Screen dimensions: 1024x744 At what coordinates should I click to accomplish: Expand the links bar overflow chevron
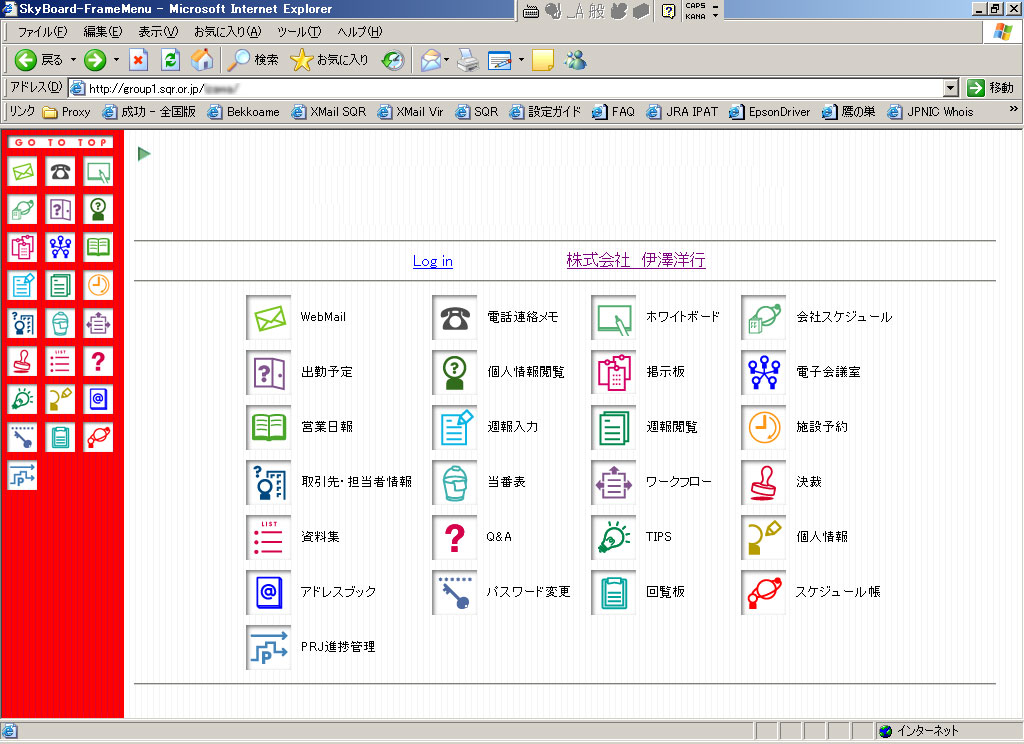pyautogui.click(x=1014, y=109)
